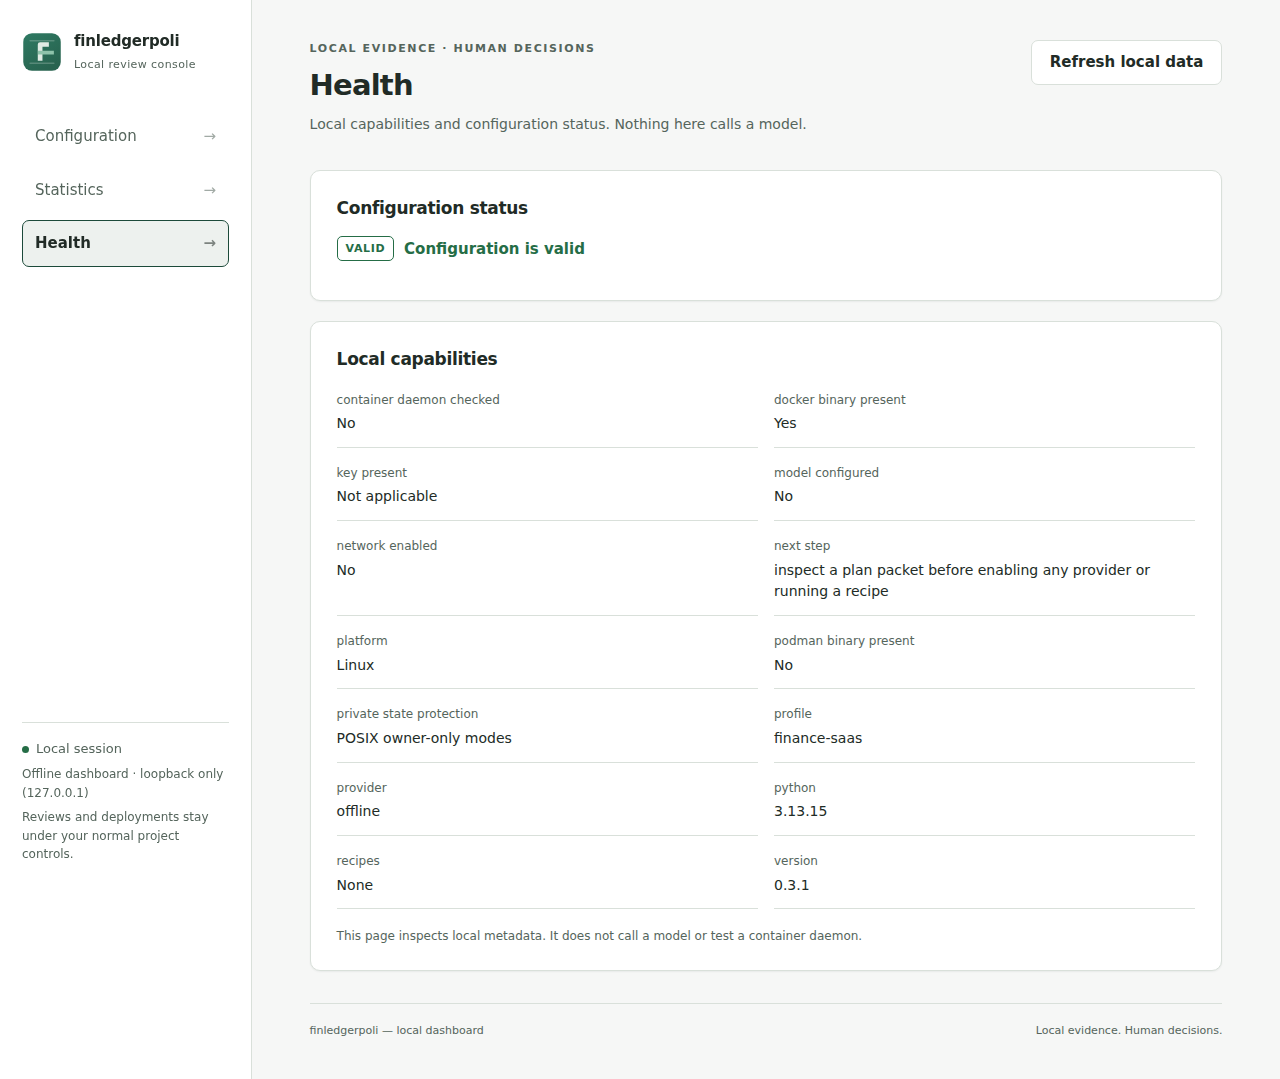Select the Health sidebar item
The height and width of the screenshot is (1079, 1280).
[125, 243]
